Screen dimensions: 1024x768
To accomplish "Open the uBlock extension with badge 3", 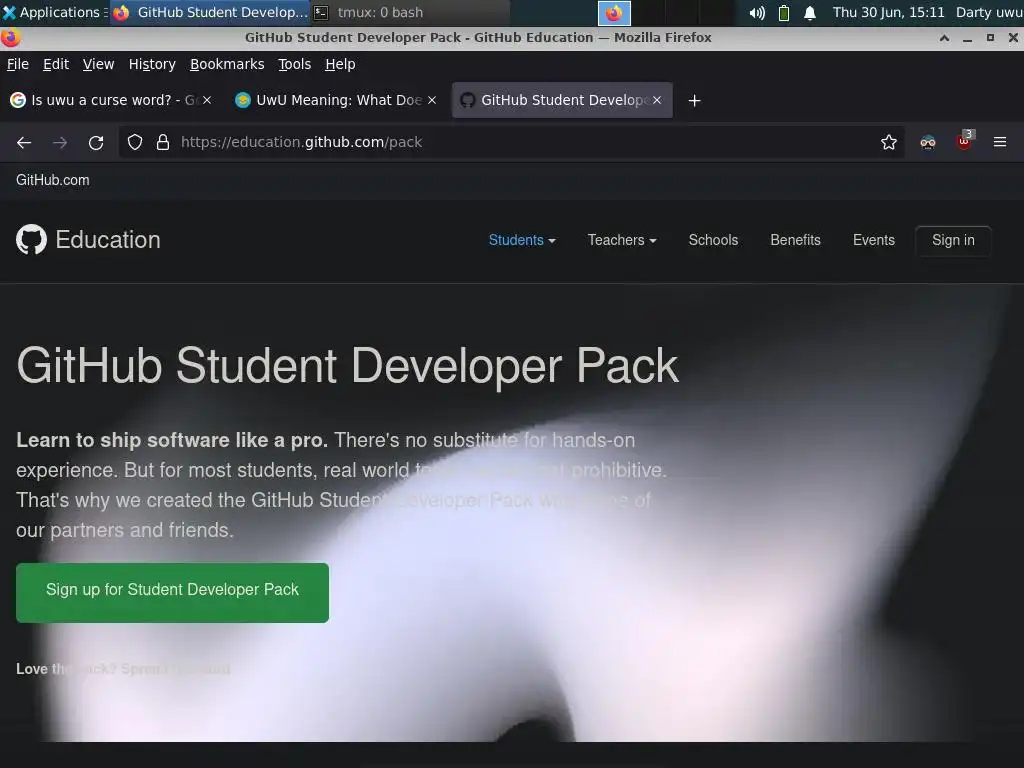I will tap(964, 141).
